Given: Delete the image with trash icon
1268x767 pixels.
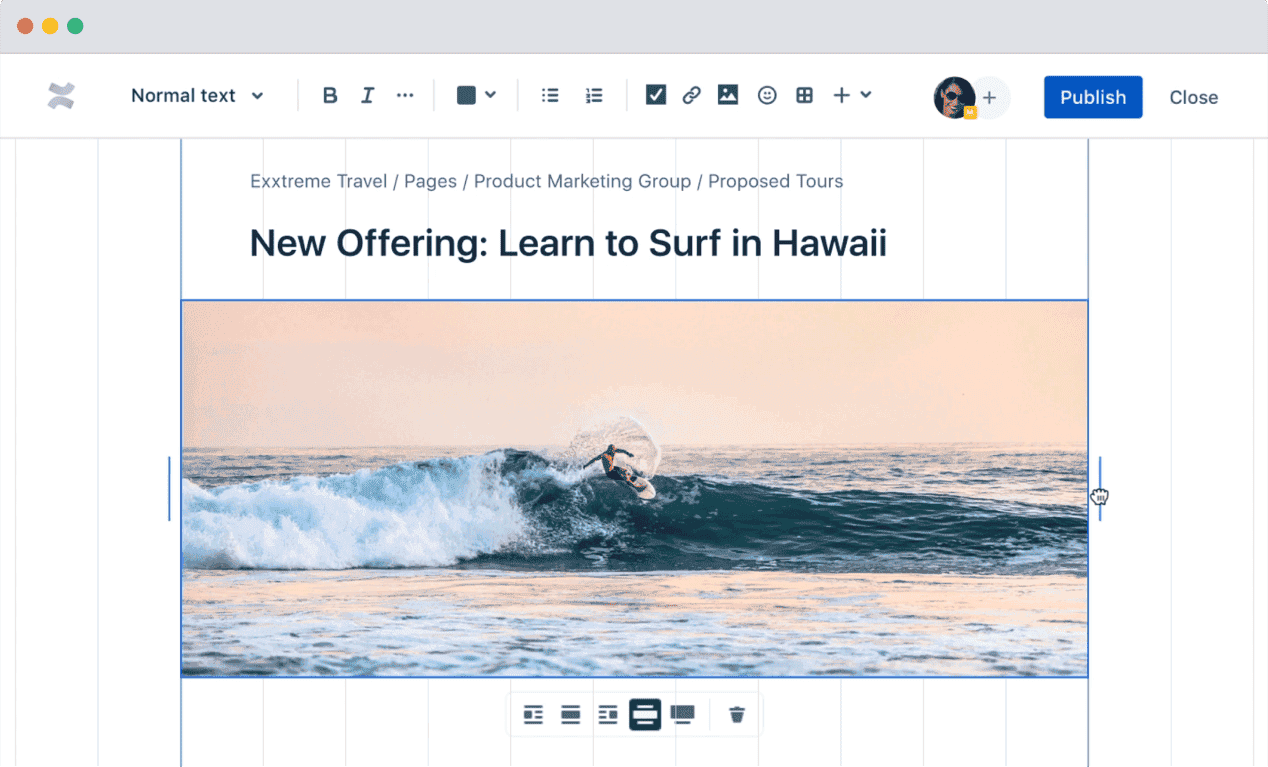Looking at the screenshot, I should (737, 715).
